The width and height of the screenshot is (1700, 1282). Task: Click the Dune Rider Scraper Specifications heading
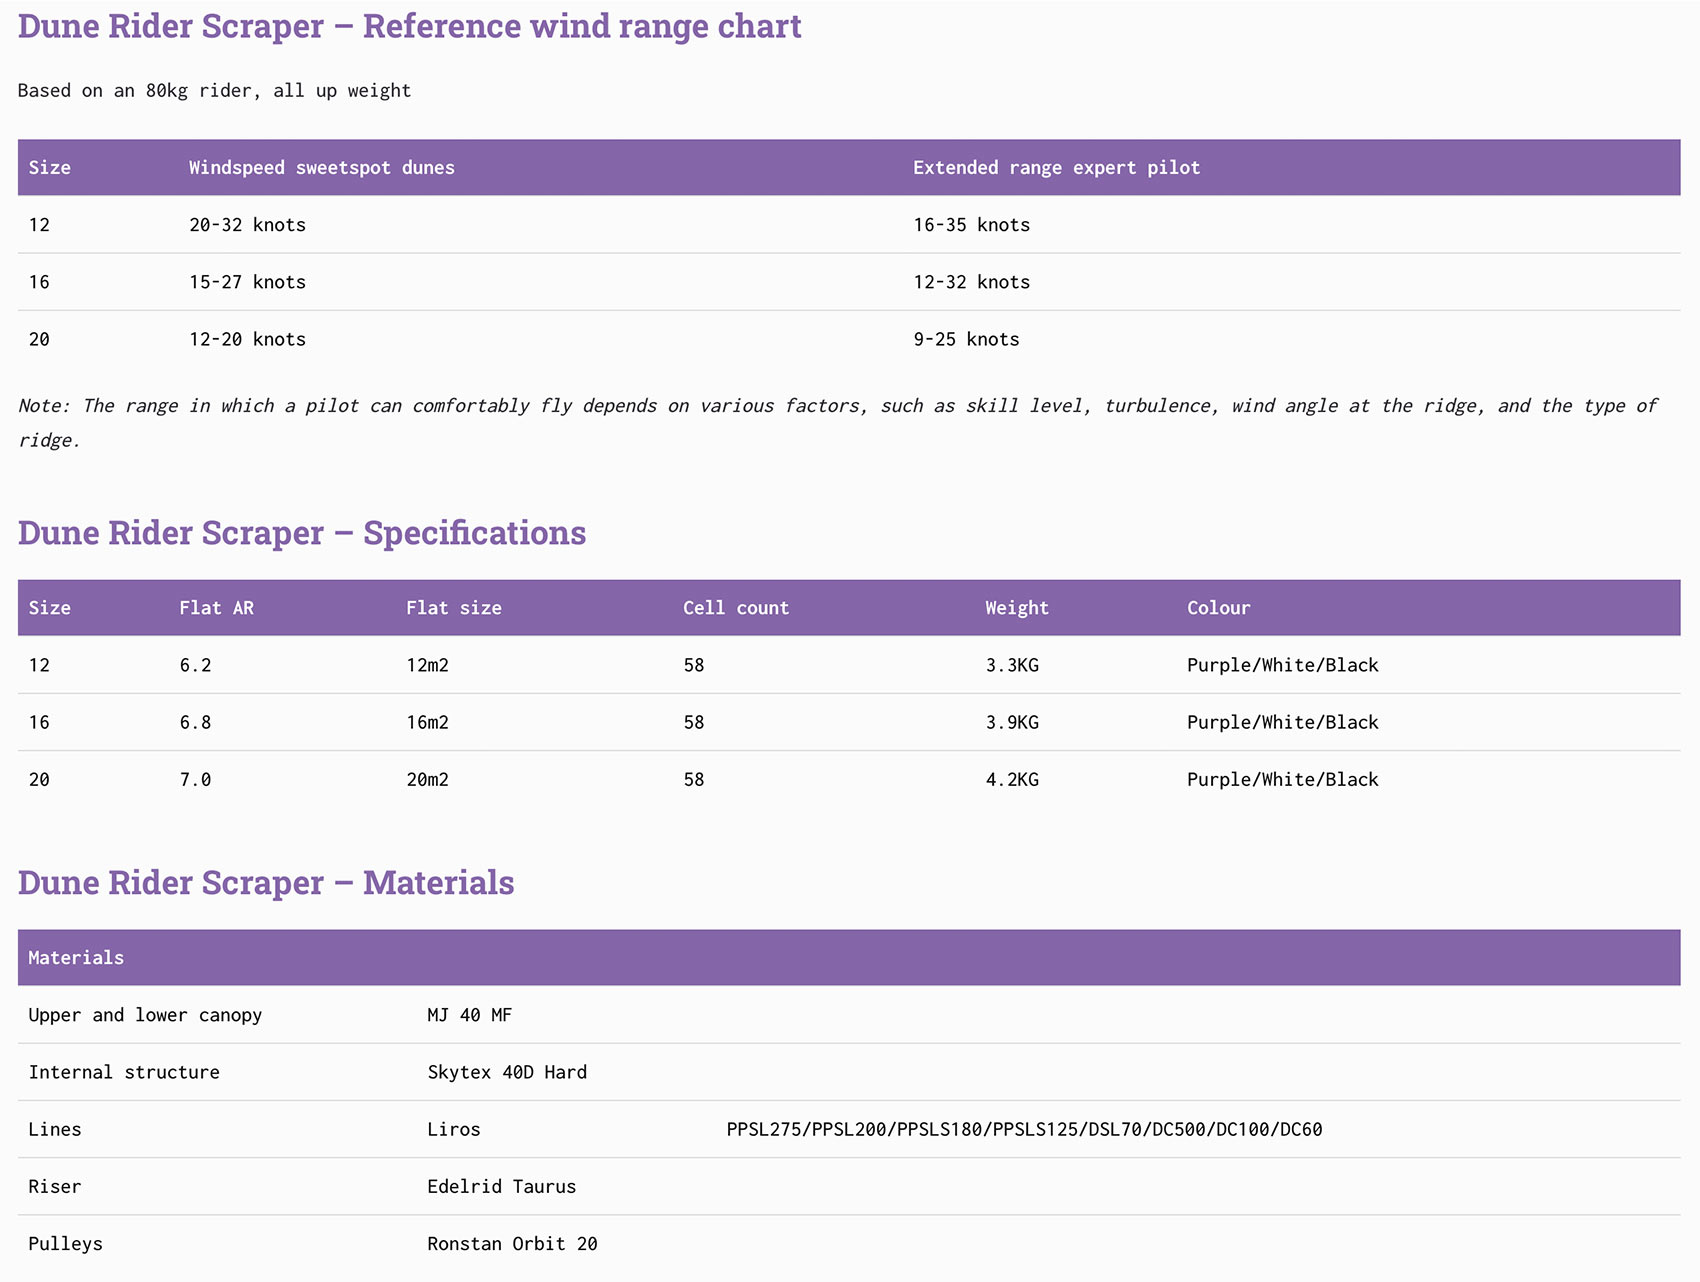301,533
